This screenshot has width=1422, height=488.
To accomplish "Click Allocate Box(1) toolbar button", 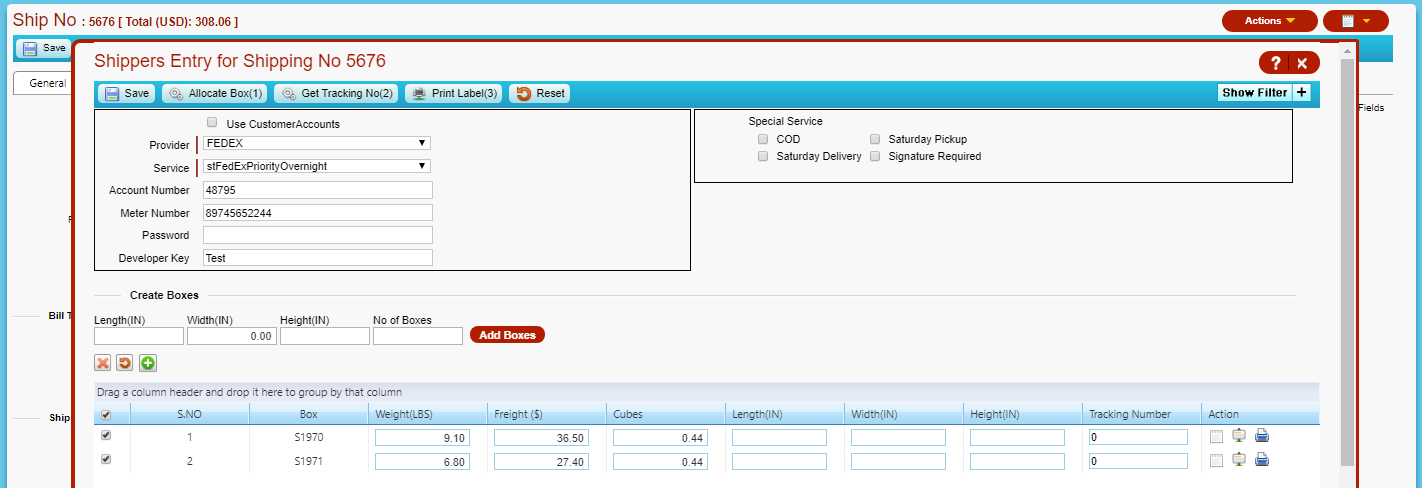I will pyautogui.click(x=215, y=93).
